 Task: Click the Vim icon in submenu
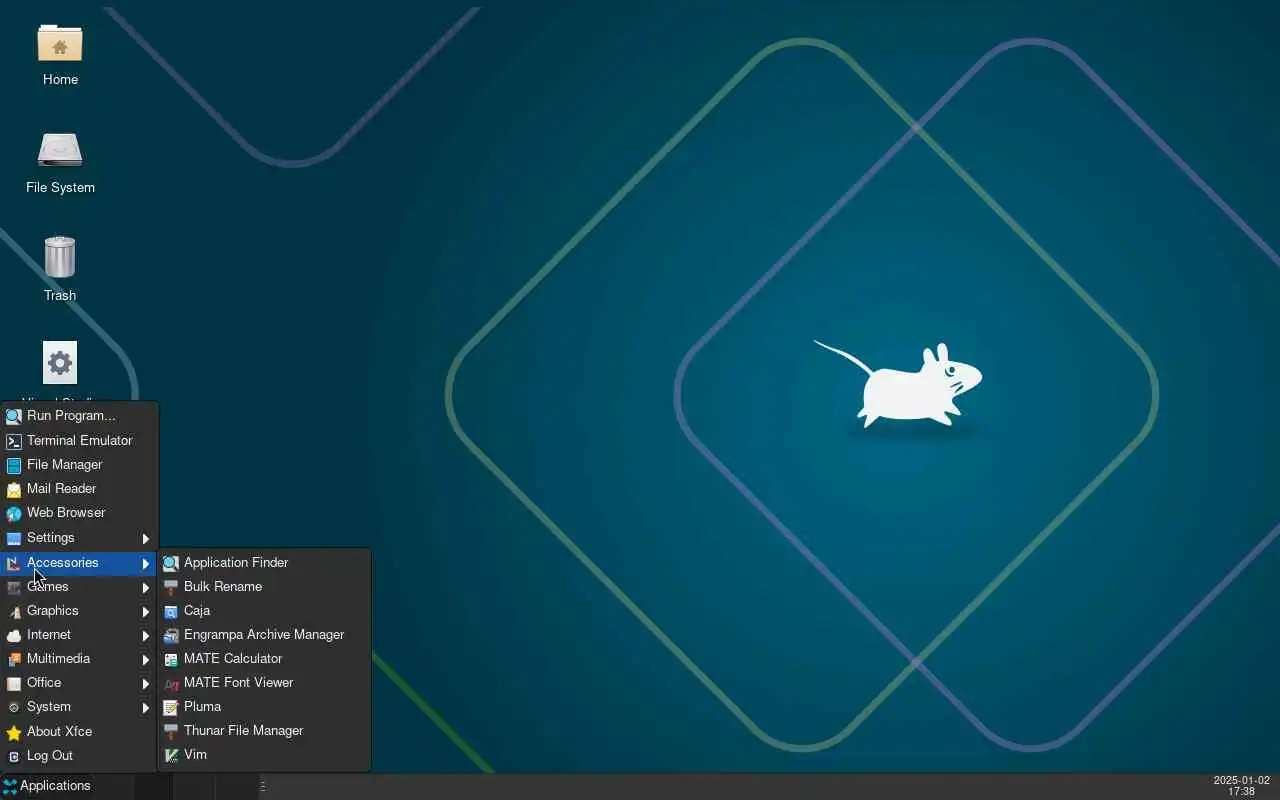[x=171, y=755]
